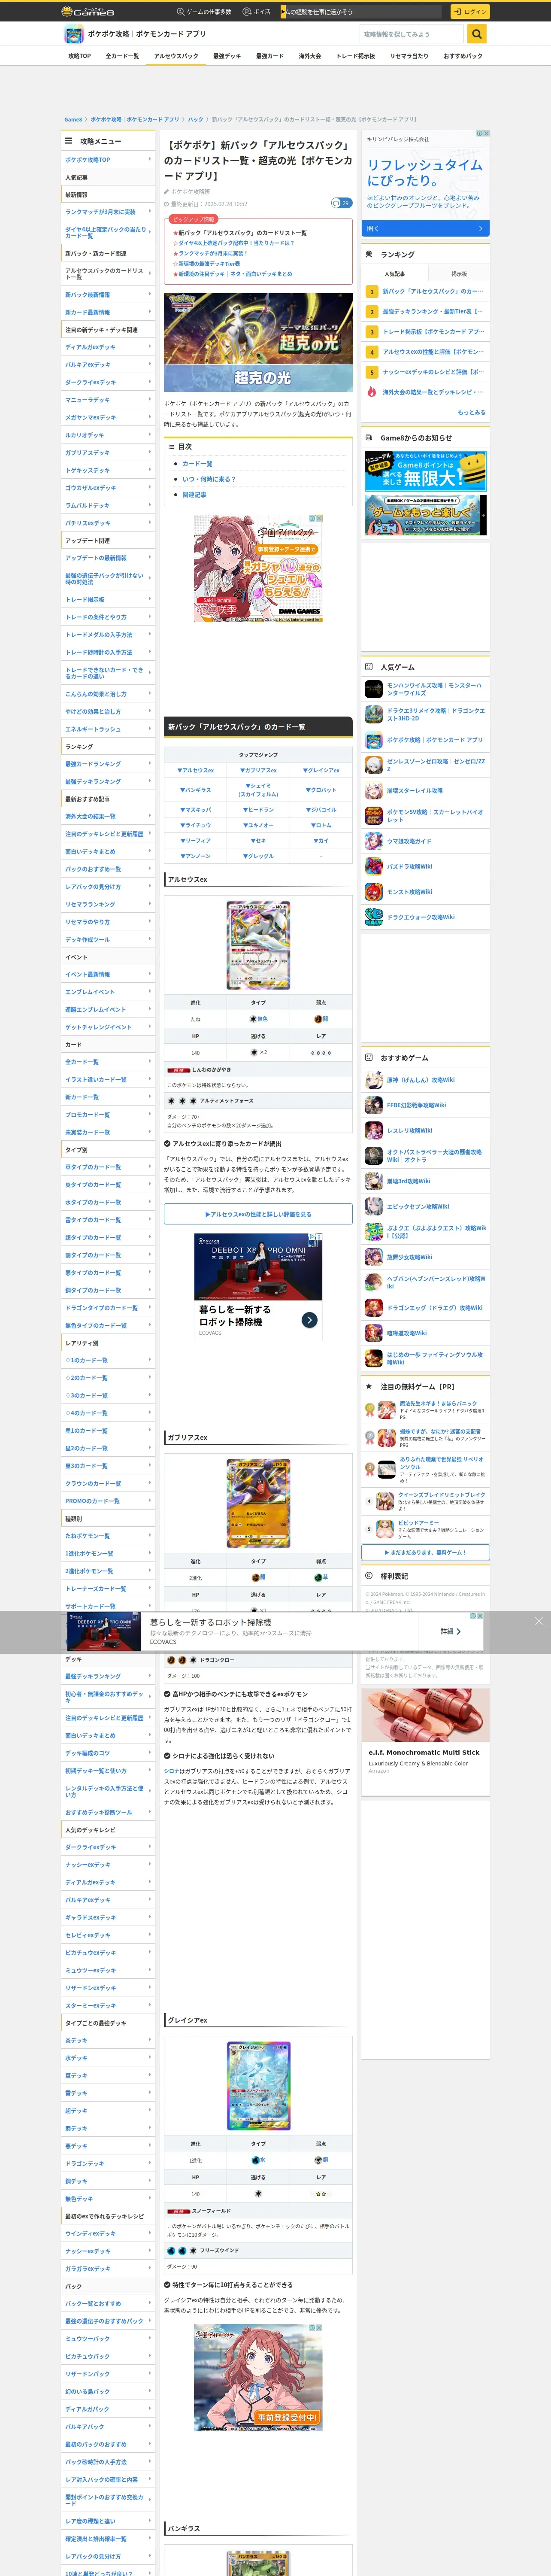Click the ゲームの仕事多数 header link

point(204,12)
